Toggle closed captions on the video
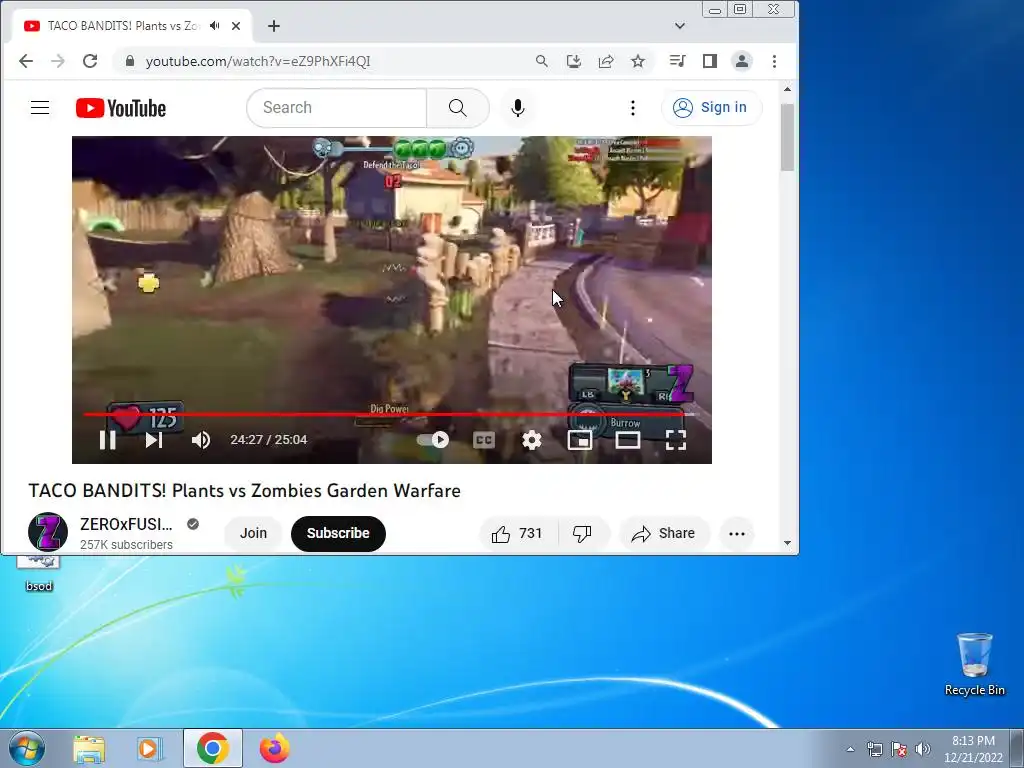The height and width of the screenshot is (768, 1024). 483,440
